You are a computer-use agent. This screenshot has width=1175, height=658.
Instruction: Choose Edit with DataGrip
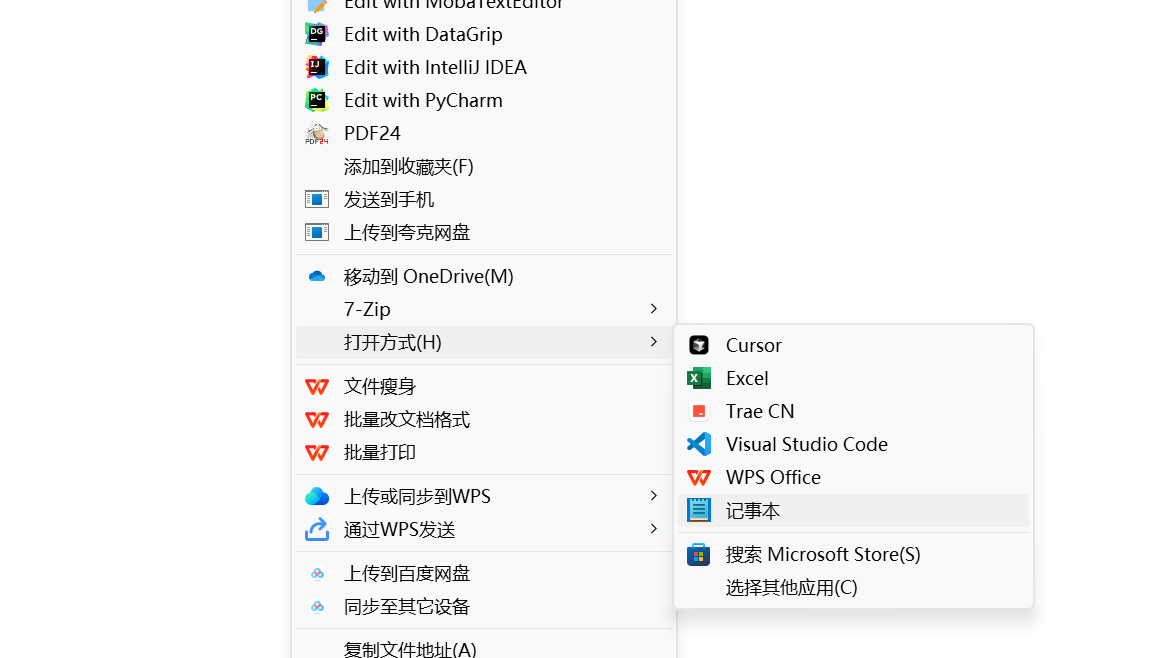483,34
